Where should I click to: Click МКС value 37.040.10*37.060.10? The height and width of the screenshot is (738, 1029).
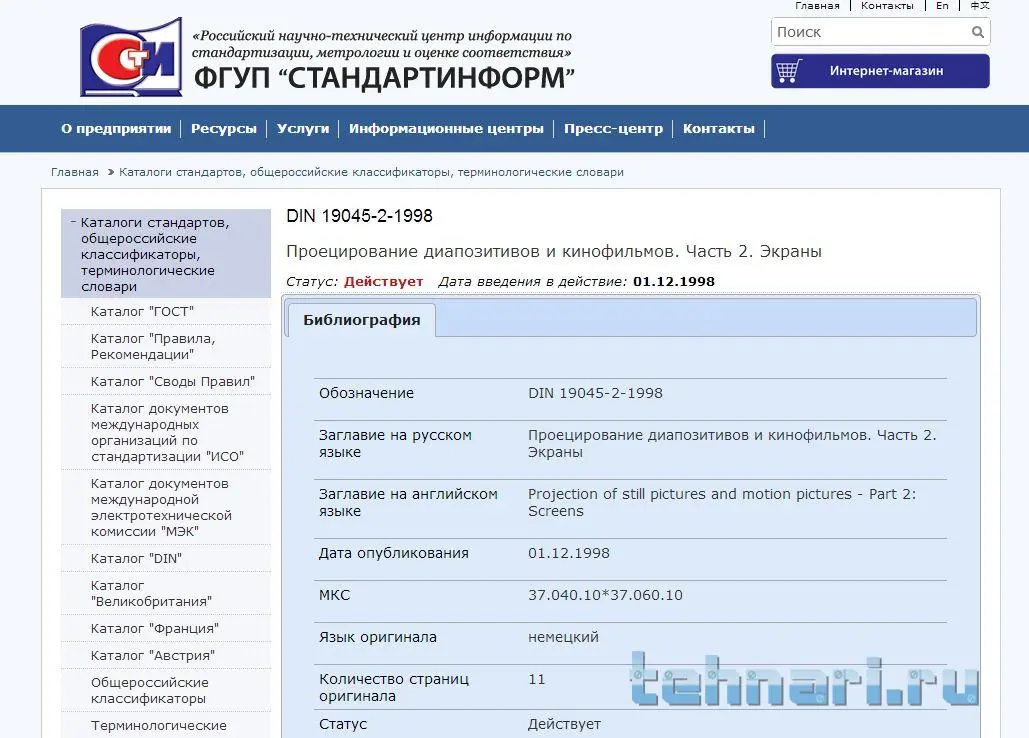tap(605, 595)
